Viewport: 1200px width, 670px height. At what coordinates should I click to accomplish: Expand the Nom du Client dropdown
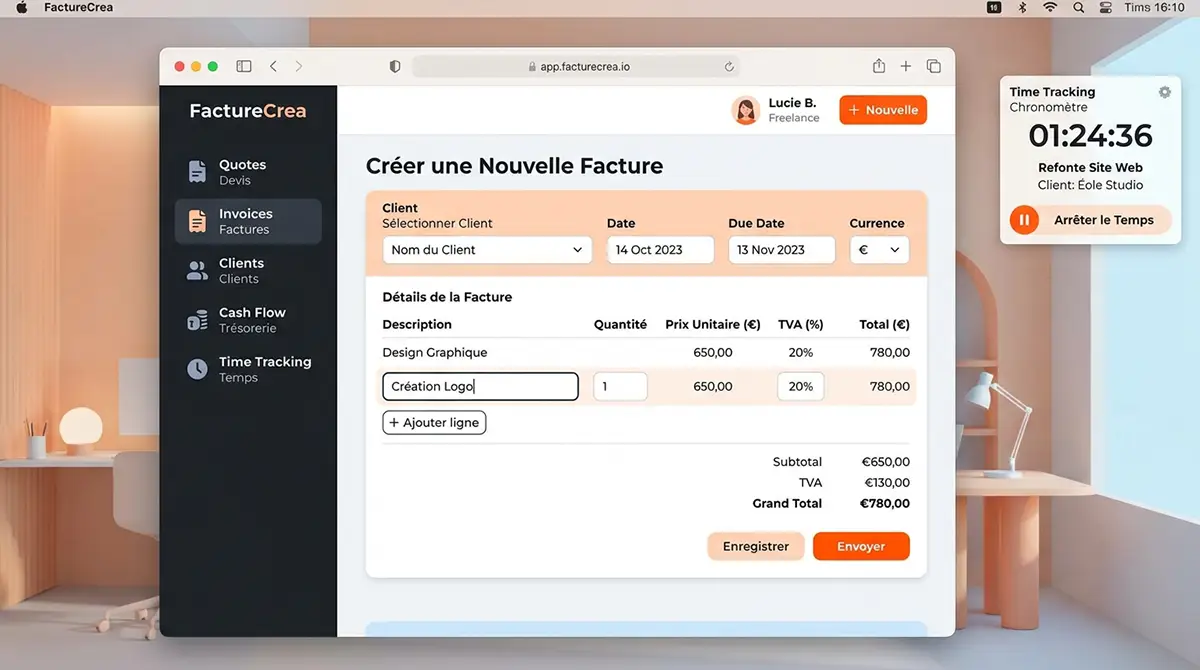487,250
